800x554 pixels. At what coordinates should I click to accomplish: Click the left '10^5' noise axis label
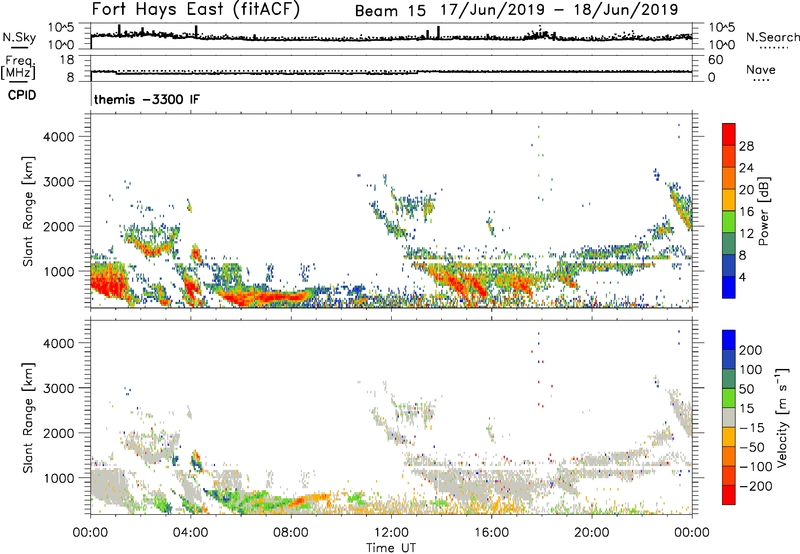[x=60, y=28]
